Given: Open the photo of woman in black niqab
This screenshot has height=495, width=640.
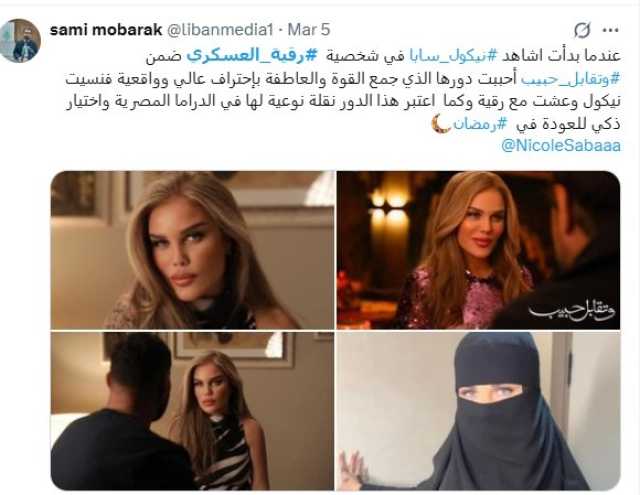Looking at the screenshot, I should (478, 411).
